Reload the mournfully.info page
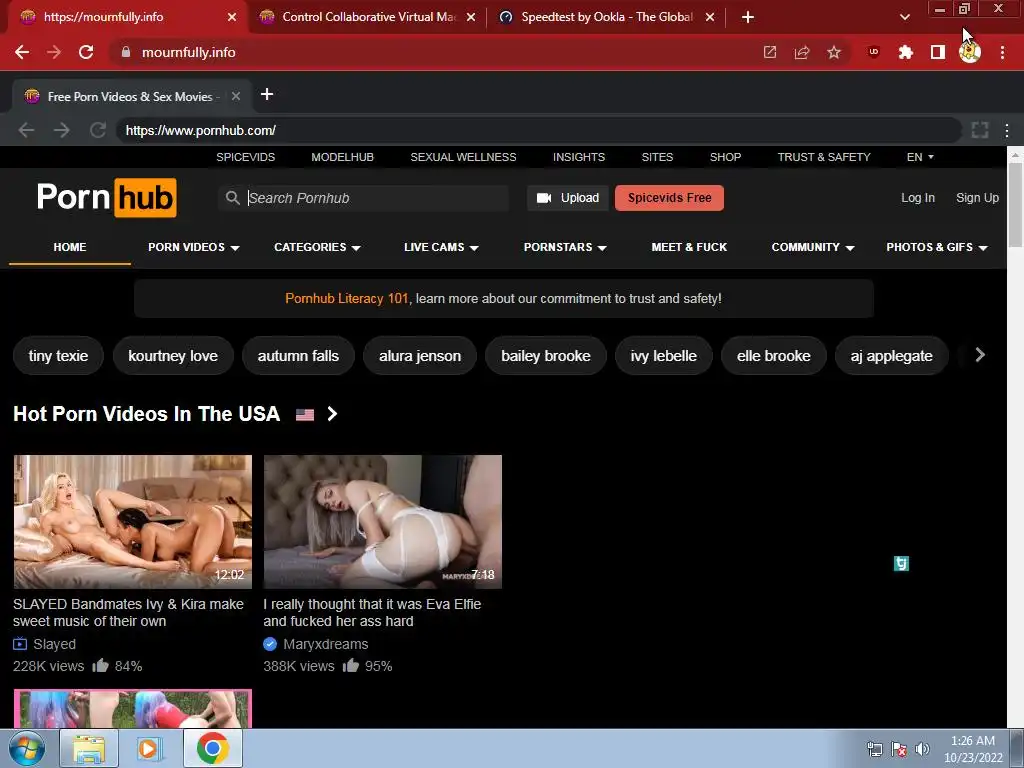This screenshot has height=768, width=1024. pyautogui.click(x=86, y=52)
